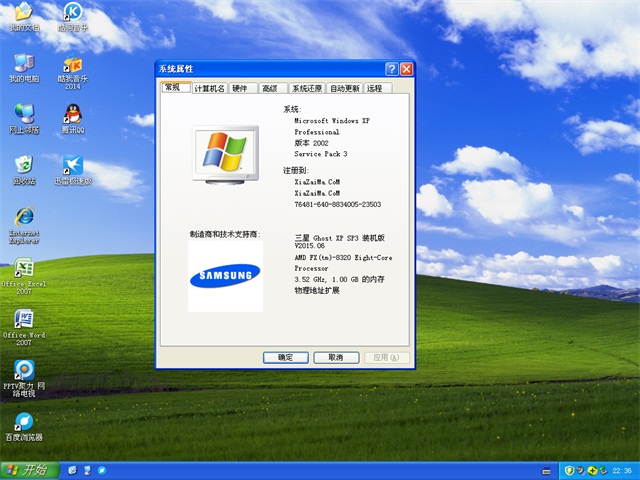Launch the 腾讯QQ penguin icon

coord(72,114)
